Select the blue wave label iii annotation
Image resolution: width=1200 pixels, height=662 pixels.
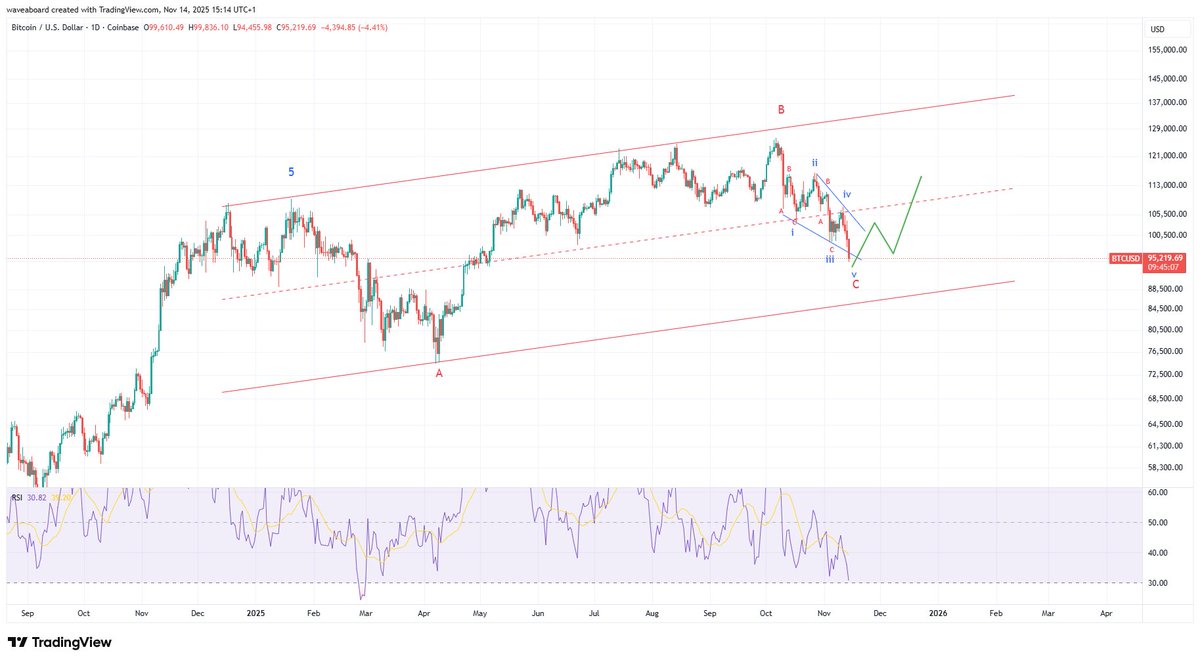[829, 258]
